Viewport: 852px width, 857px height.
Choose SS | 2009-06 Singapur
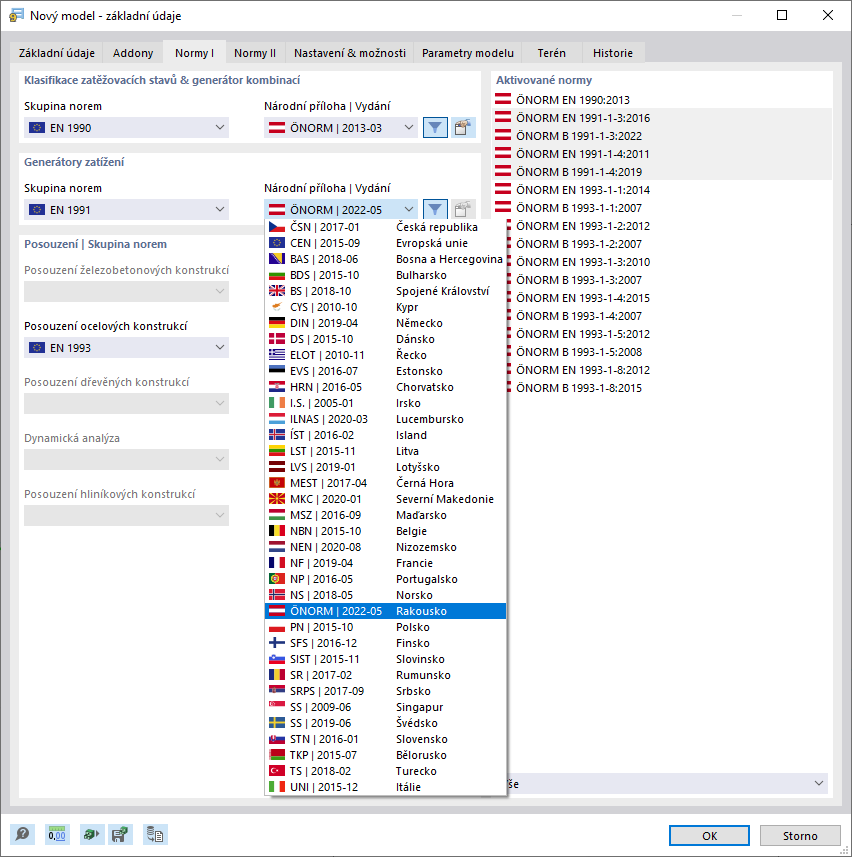pyautogui.click(x=385, y=707)
